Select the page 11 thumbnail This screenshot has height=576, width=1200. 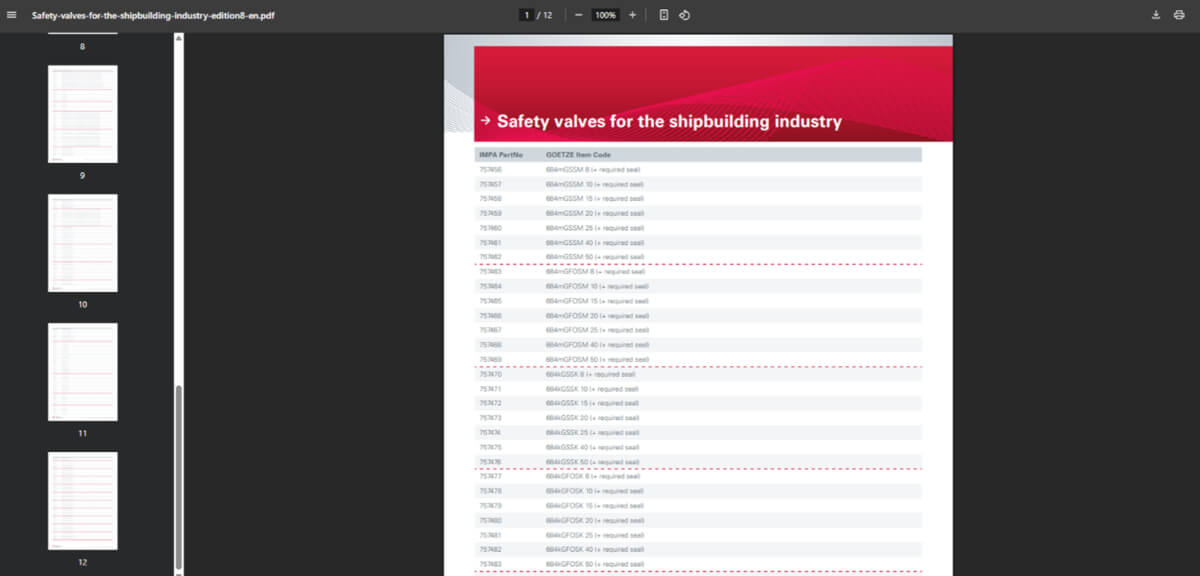click(83, 371)
